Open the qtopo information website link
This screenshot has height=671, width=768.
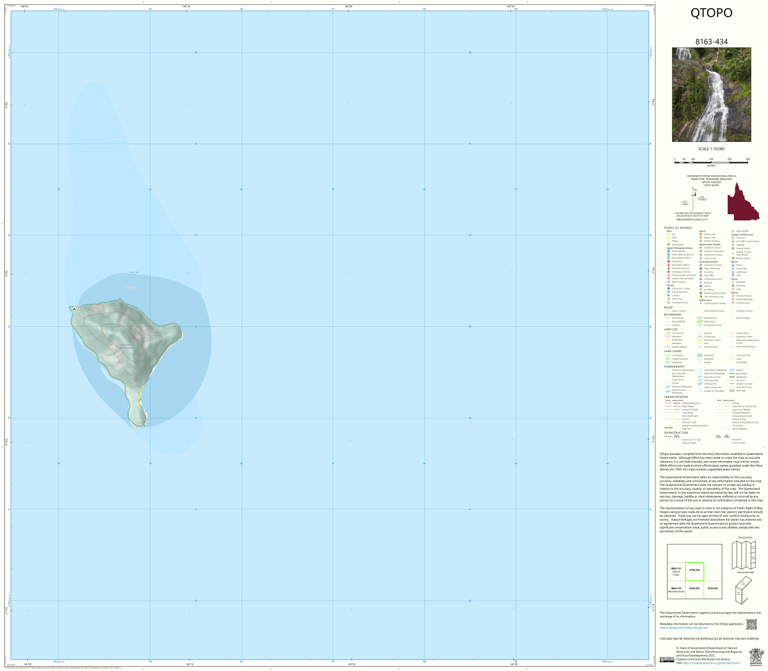pos(684,627)
